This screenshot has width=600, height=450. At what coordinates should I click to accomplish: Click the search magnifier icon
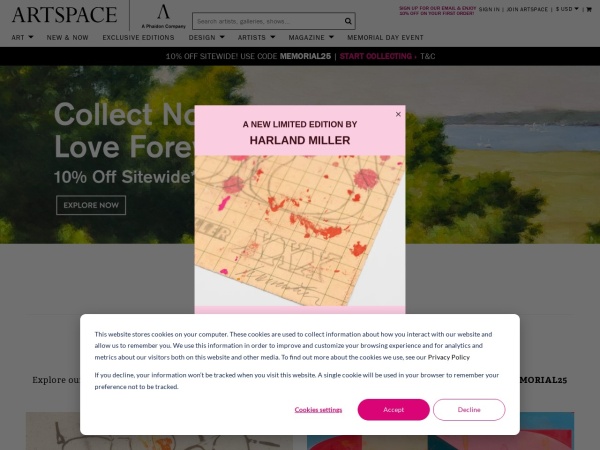click(x=348, y=21)
